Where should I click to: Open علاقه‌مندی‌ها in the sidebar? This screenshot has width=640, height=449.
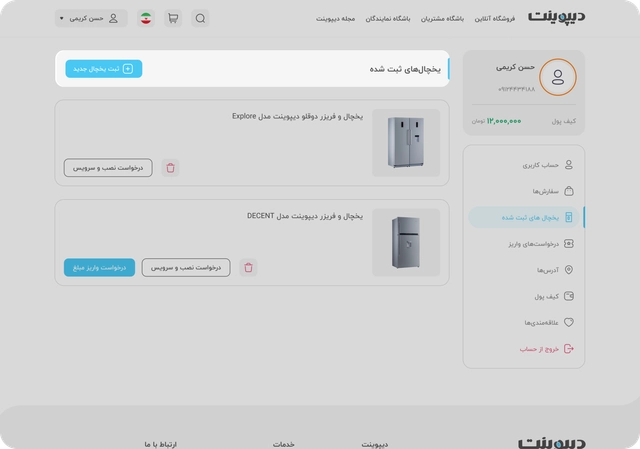click(x=524, y=322)
